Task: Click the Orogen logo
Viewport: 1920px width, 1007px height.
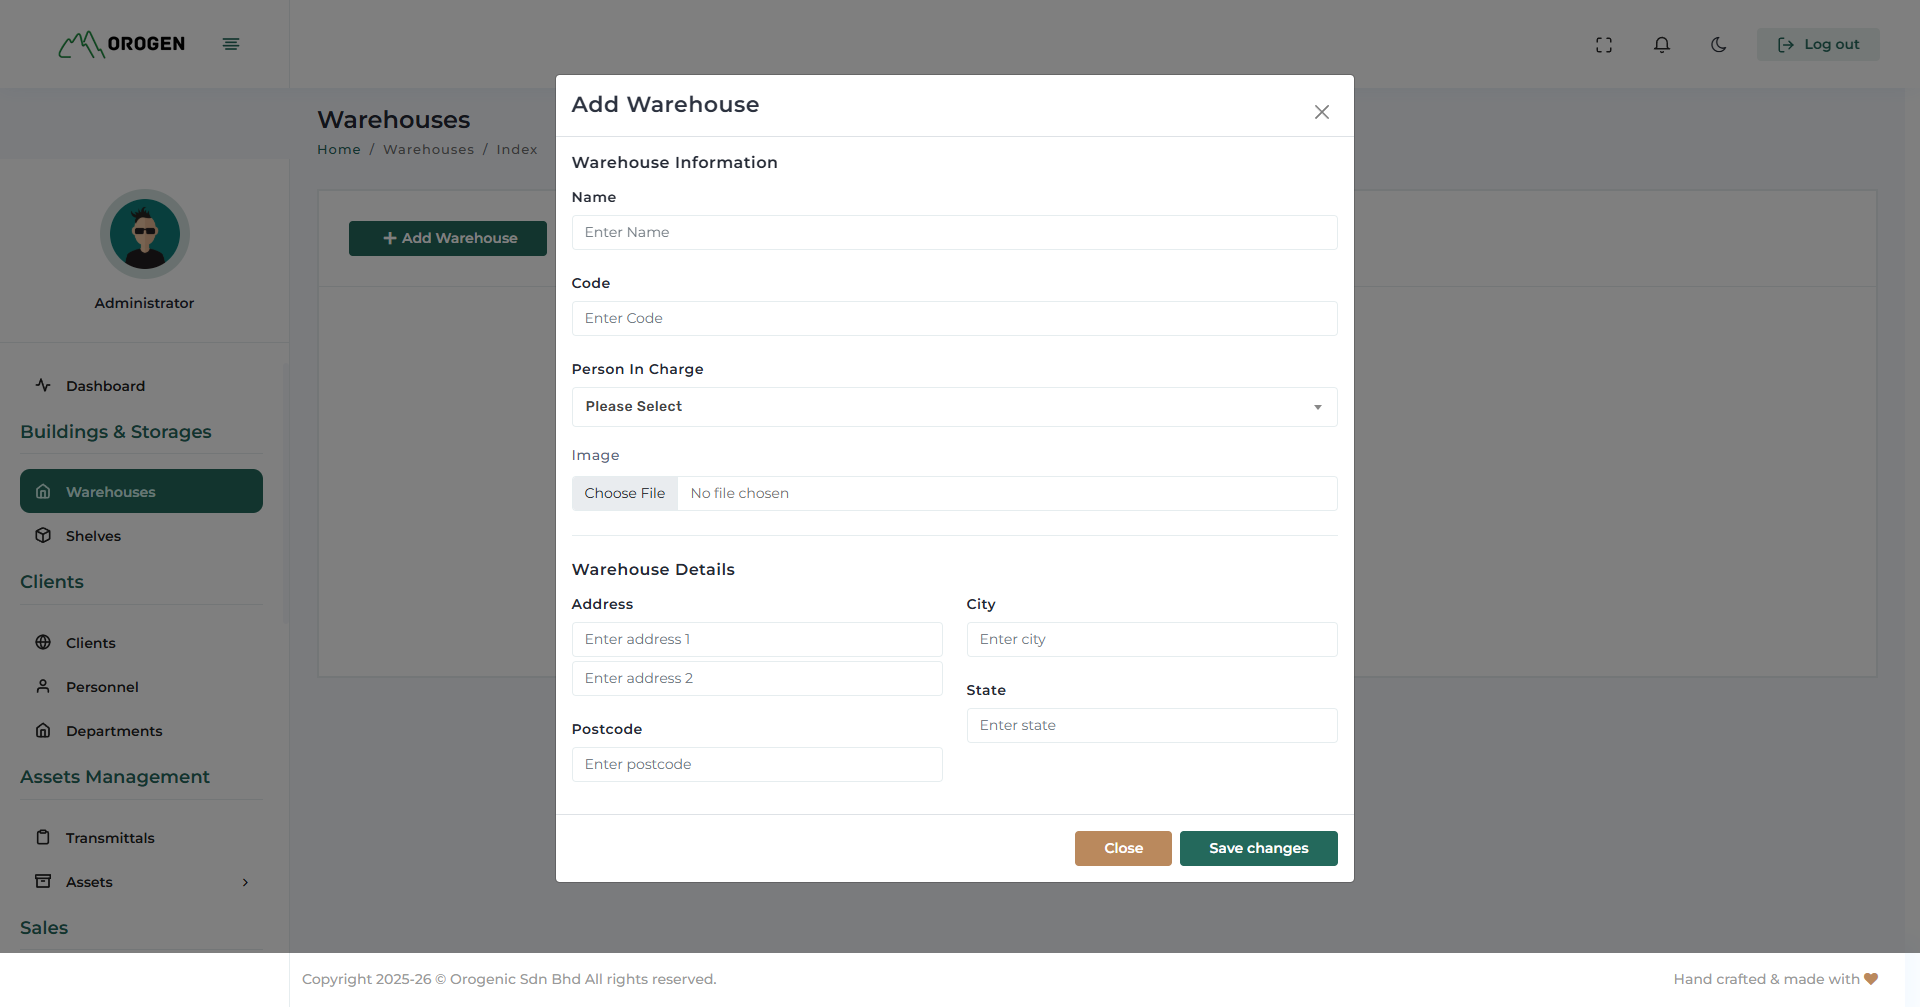Action: (x=122, y=44)
